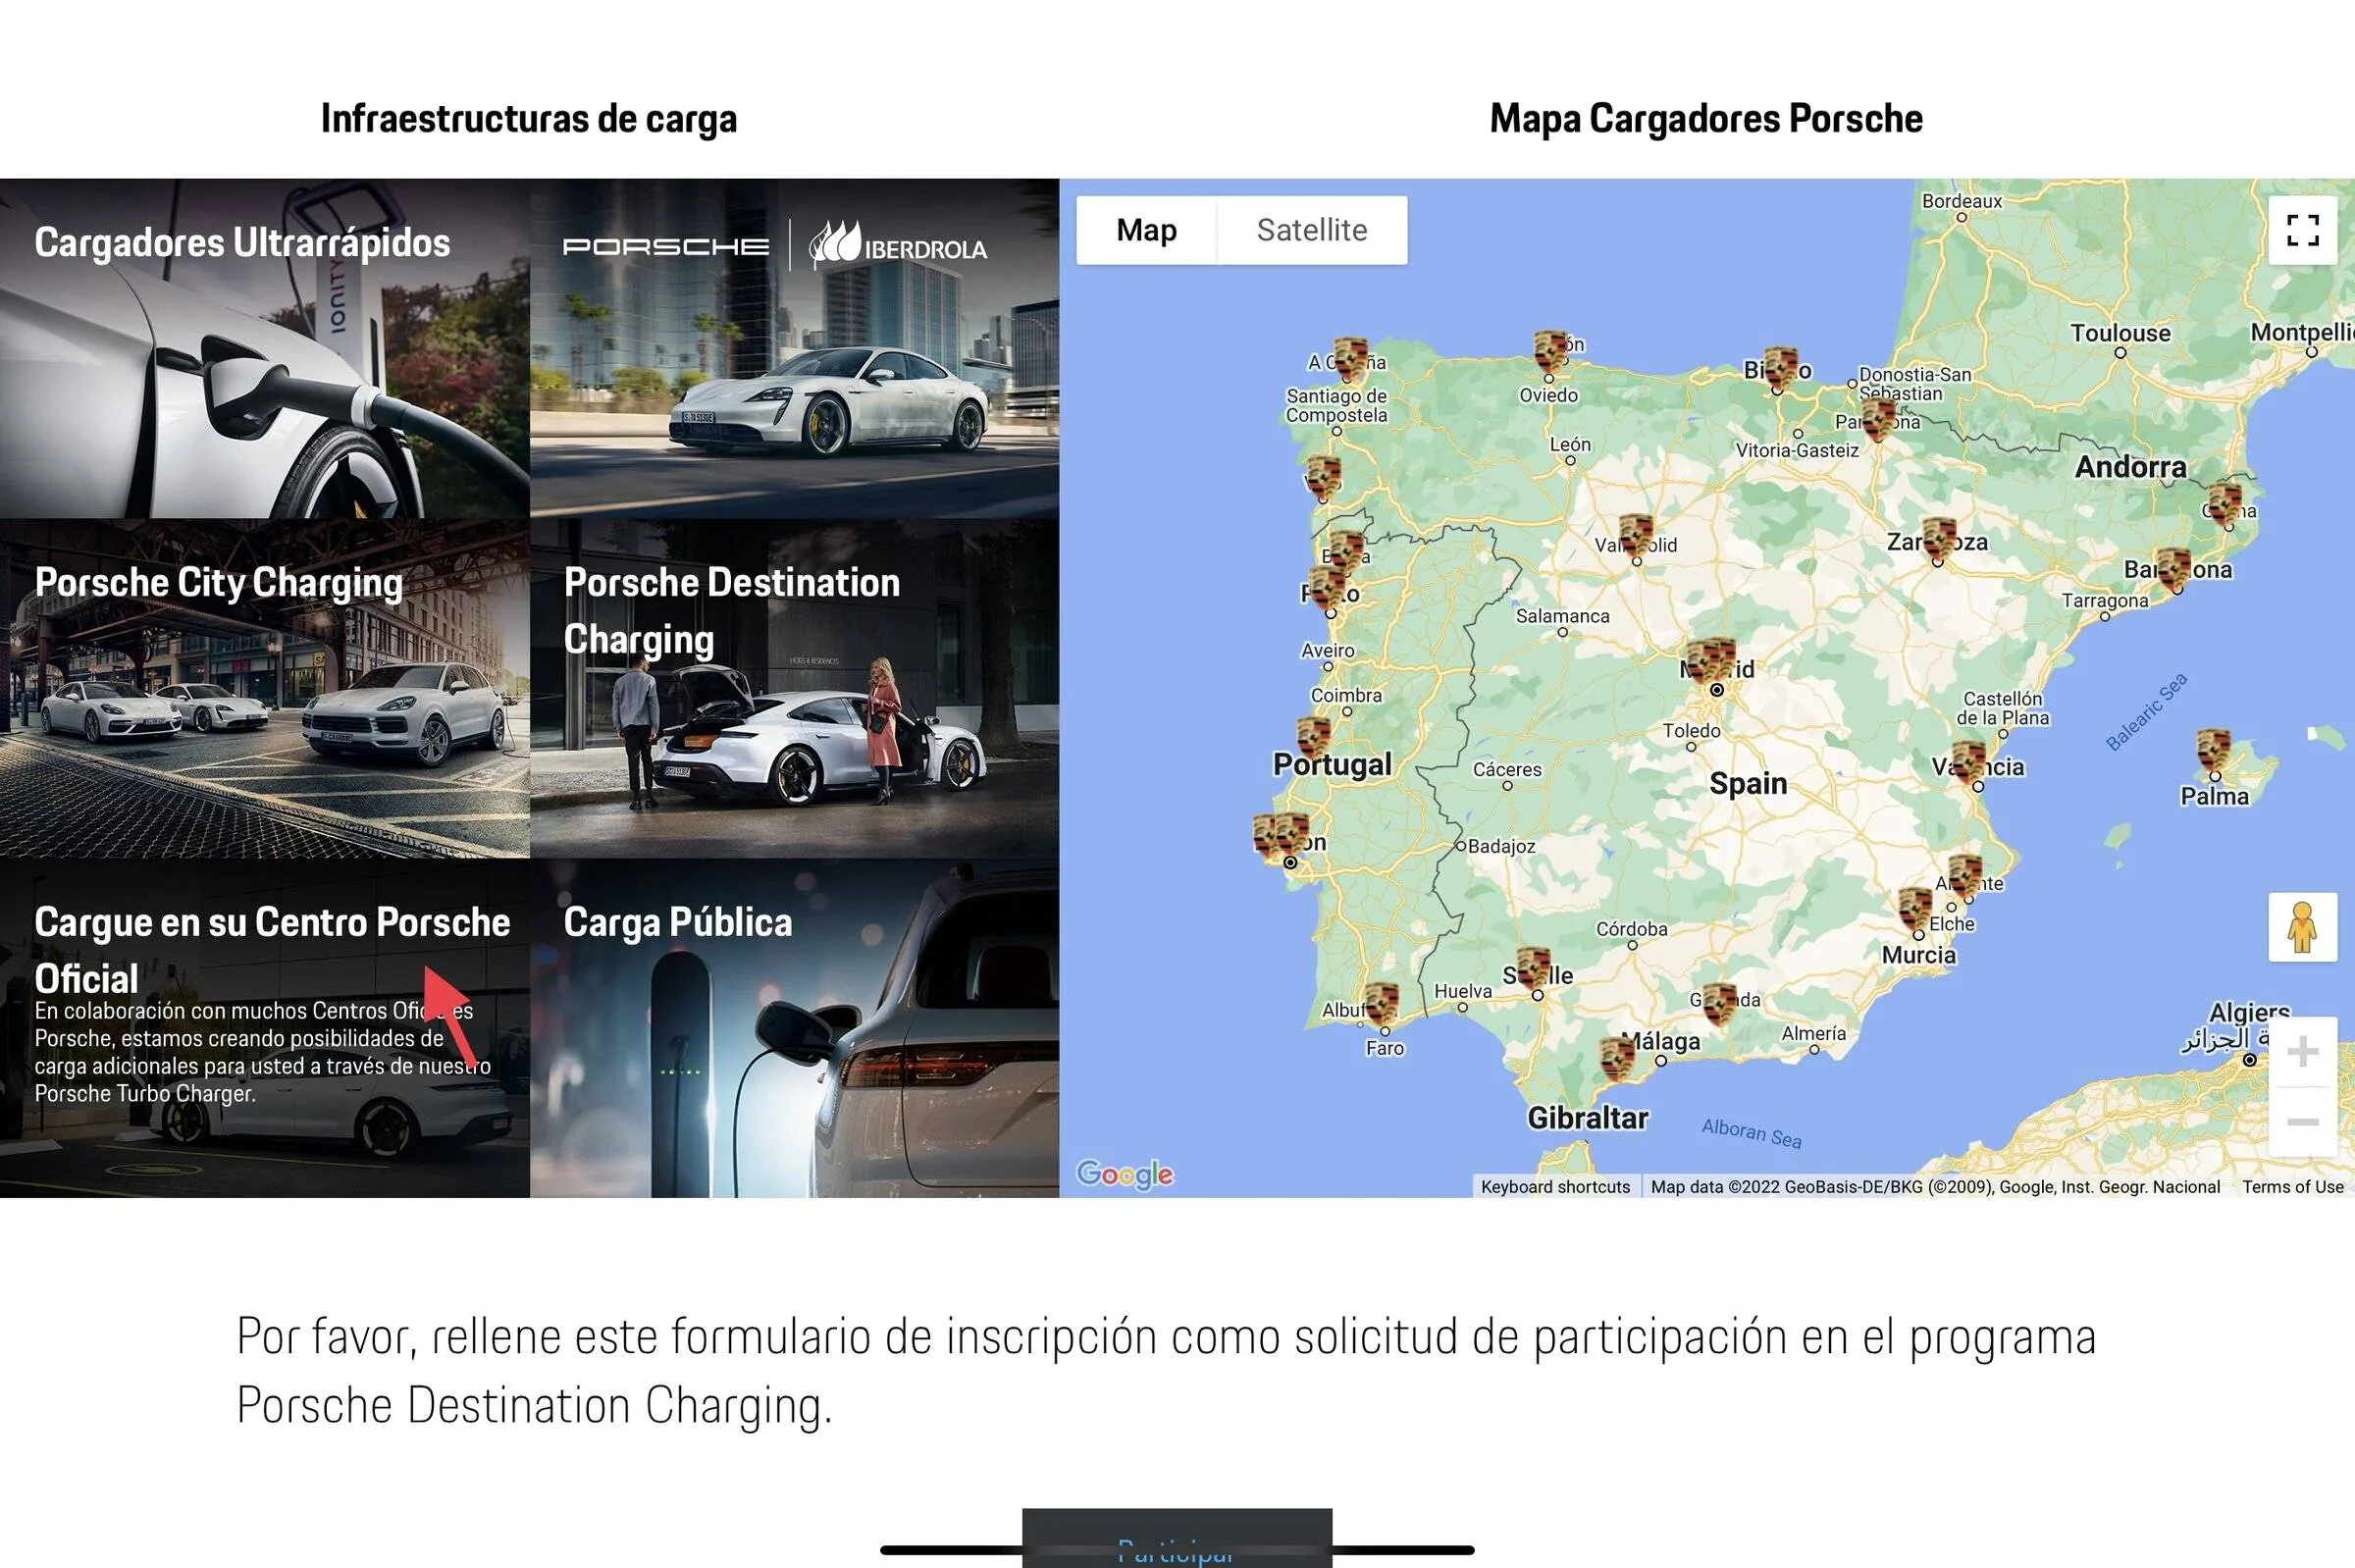Open Cargue en su Centro Porsche Oficial tile
This screenshot has height=1568, width=2355.
(x=265, y=1028)
